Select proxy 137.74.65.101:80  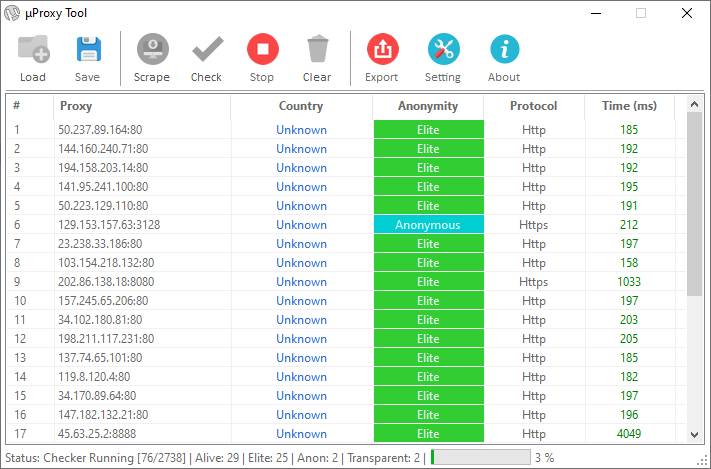100,358
